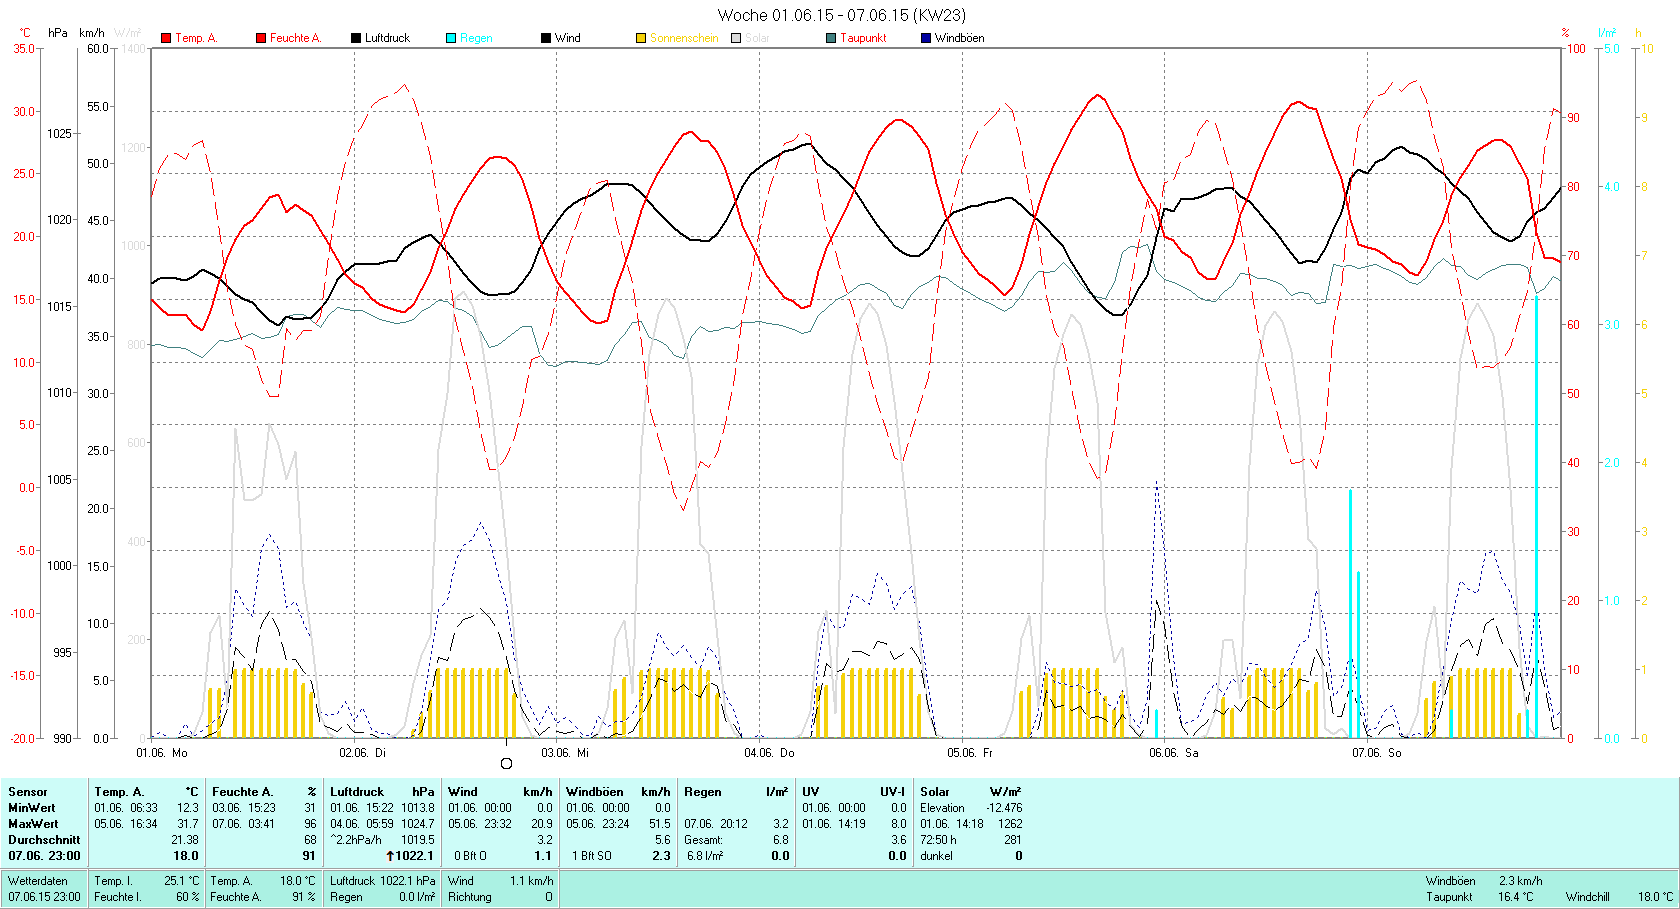The image size is (1680, 909).
Task: Click the '04.06. Do' date label
Action: pos(769,753)
